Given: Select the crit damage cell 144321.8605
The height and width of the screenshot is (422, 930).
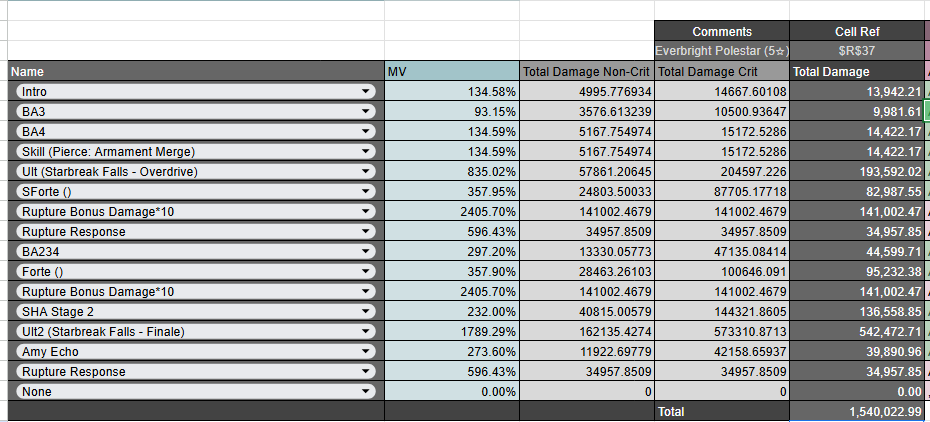Looking at the screenshot, I should [722, 312].
